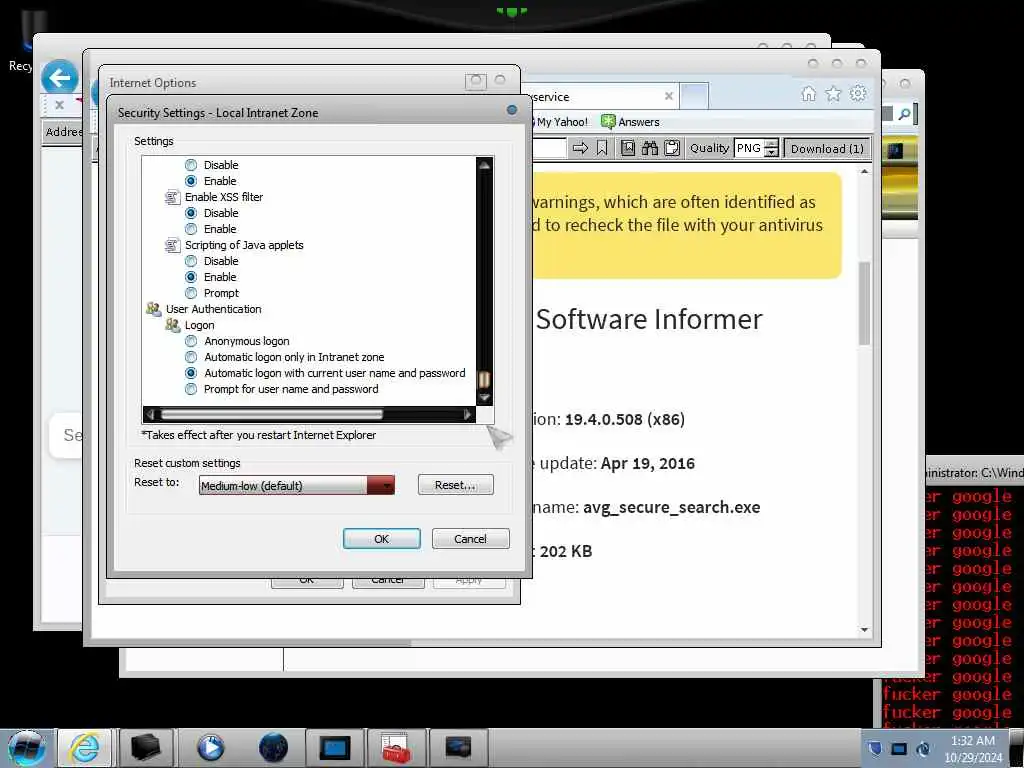This screenshot has width=1024, height=768.
Task: Open My Yahoo! favorites bar link
Action: pyautogui.click(x=560, y=122)
